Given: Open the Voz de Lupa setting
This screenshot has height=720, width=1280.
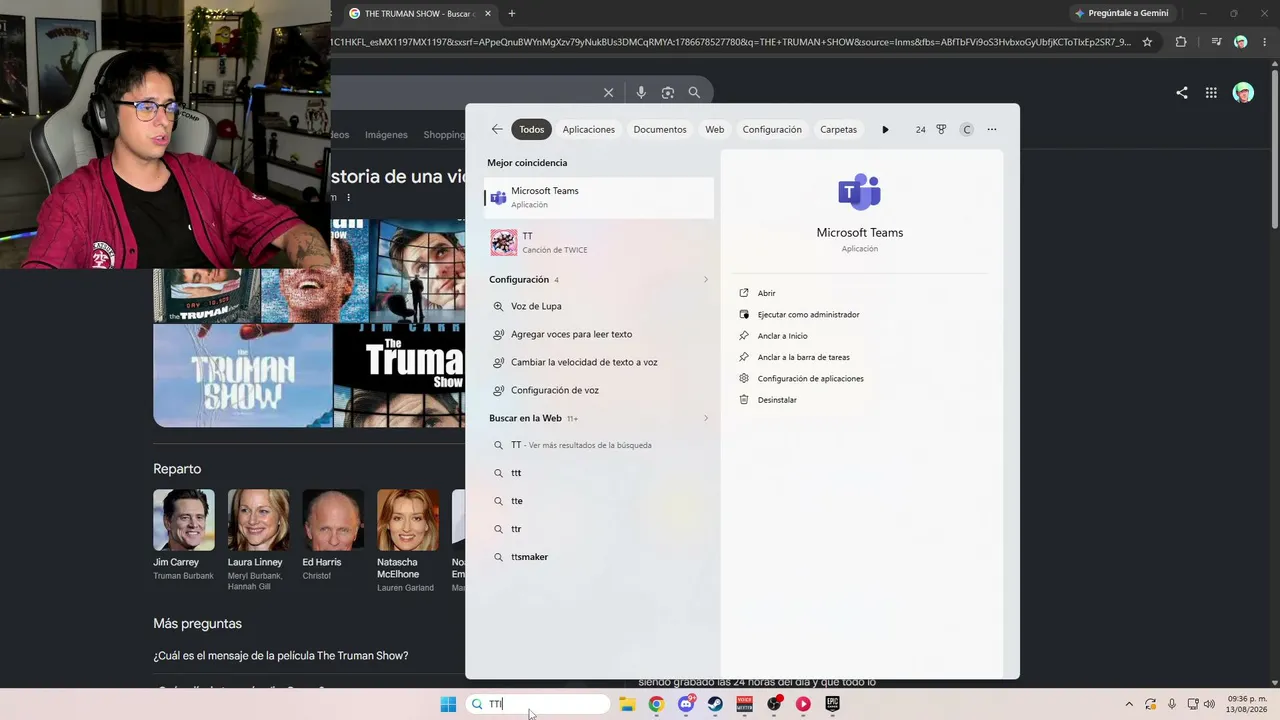Looking at the screenshot, I should [599, 306].
